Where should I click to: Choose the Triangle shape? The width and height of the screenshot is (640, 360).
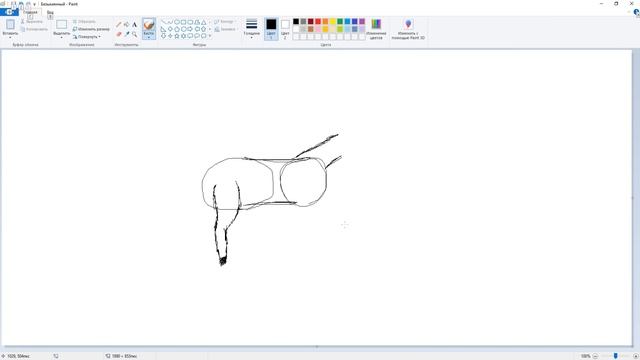pyautogui.click(x=203, y=22)
